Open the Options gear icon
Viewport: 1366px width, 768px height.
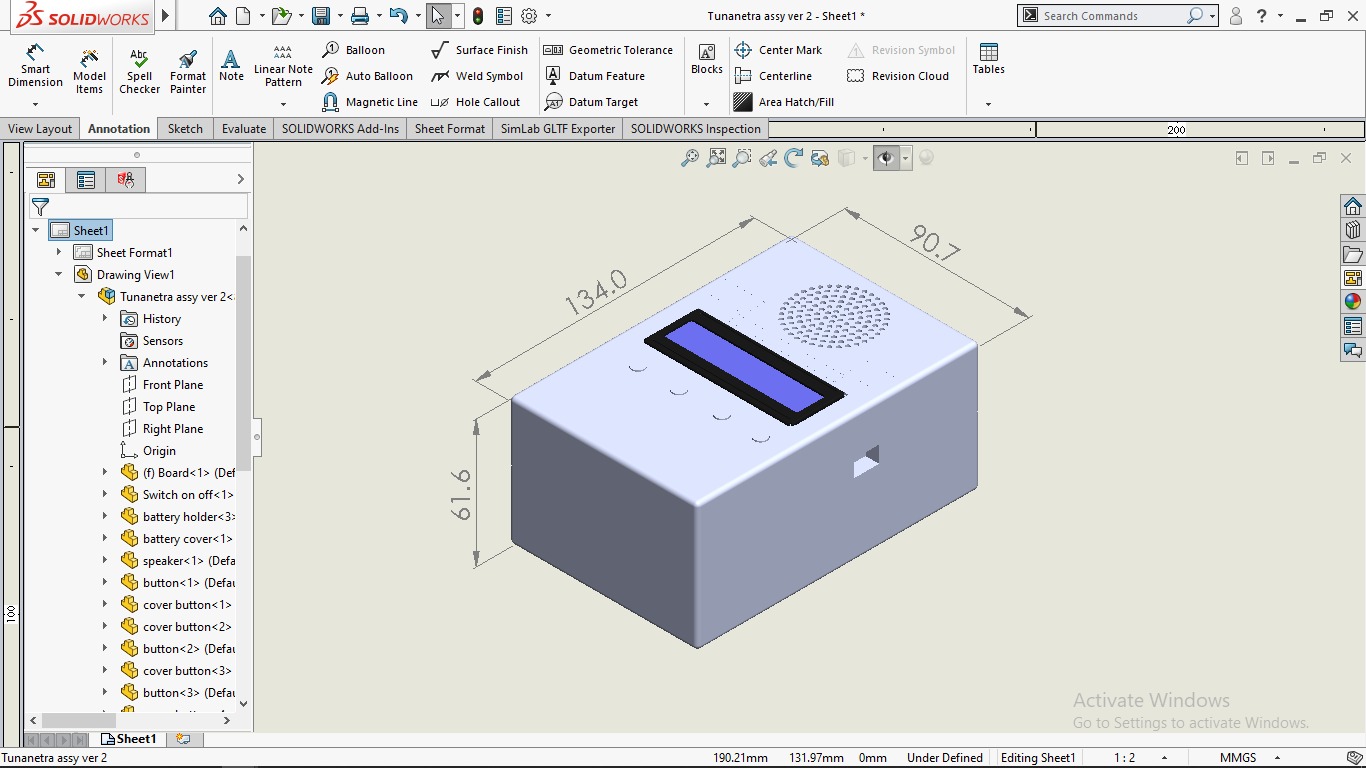[529, 16]
